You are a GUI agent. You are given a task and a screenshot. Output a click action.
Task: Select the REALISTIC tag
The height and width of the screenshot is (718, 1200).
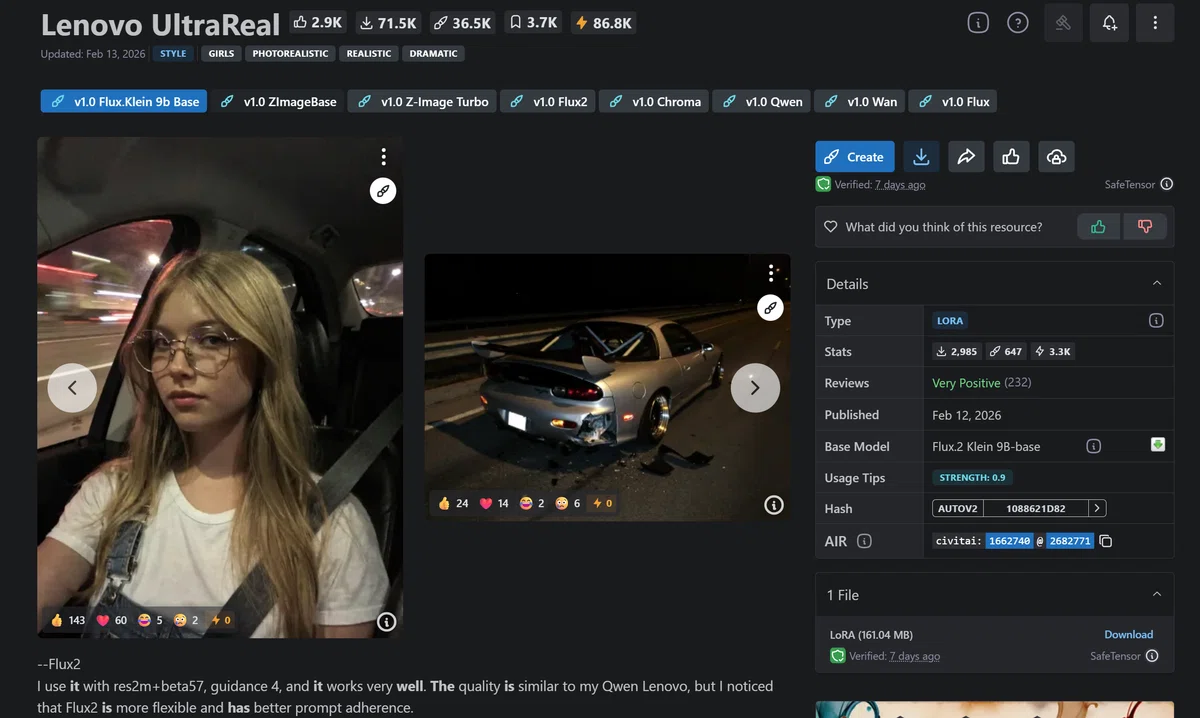click(x=369, y=54)
